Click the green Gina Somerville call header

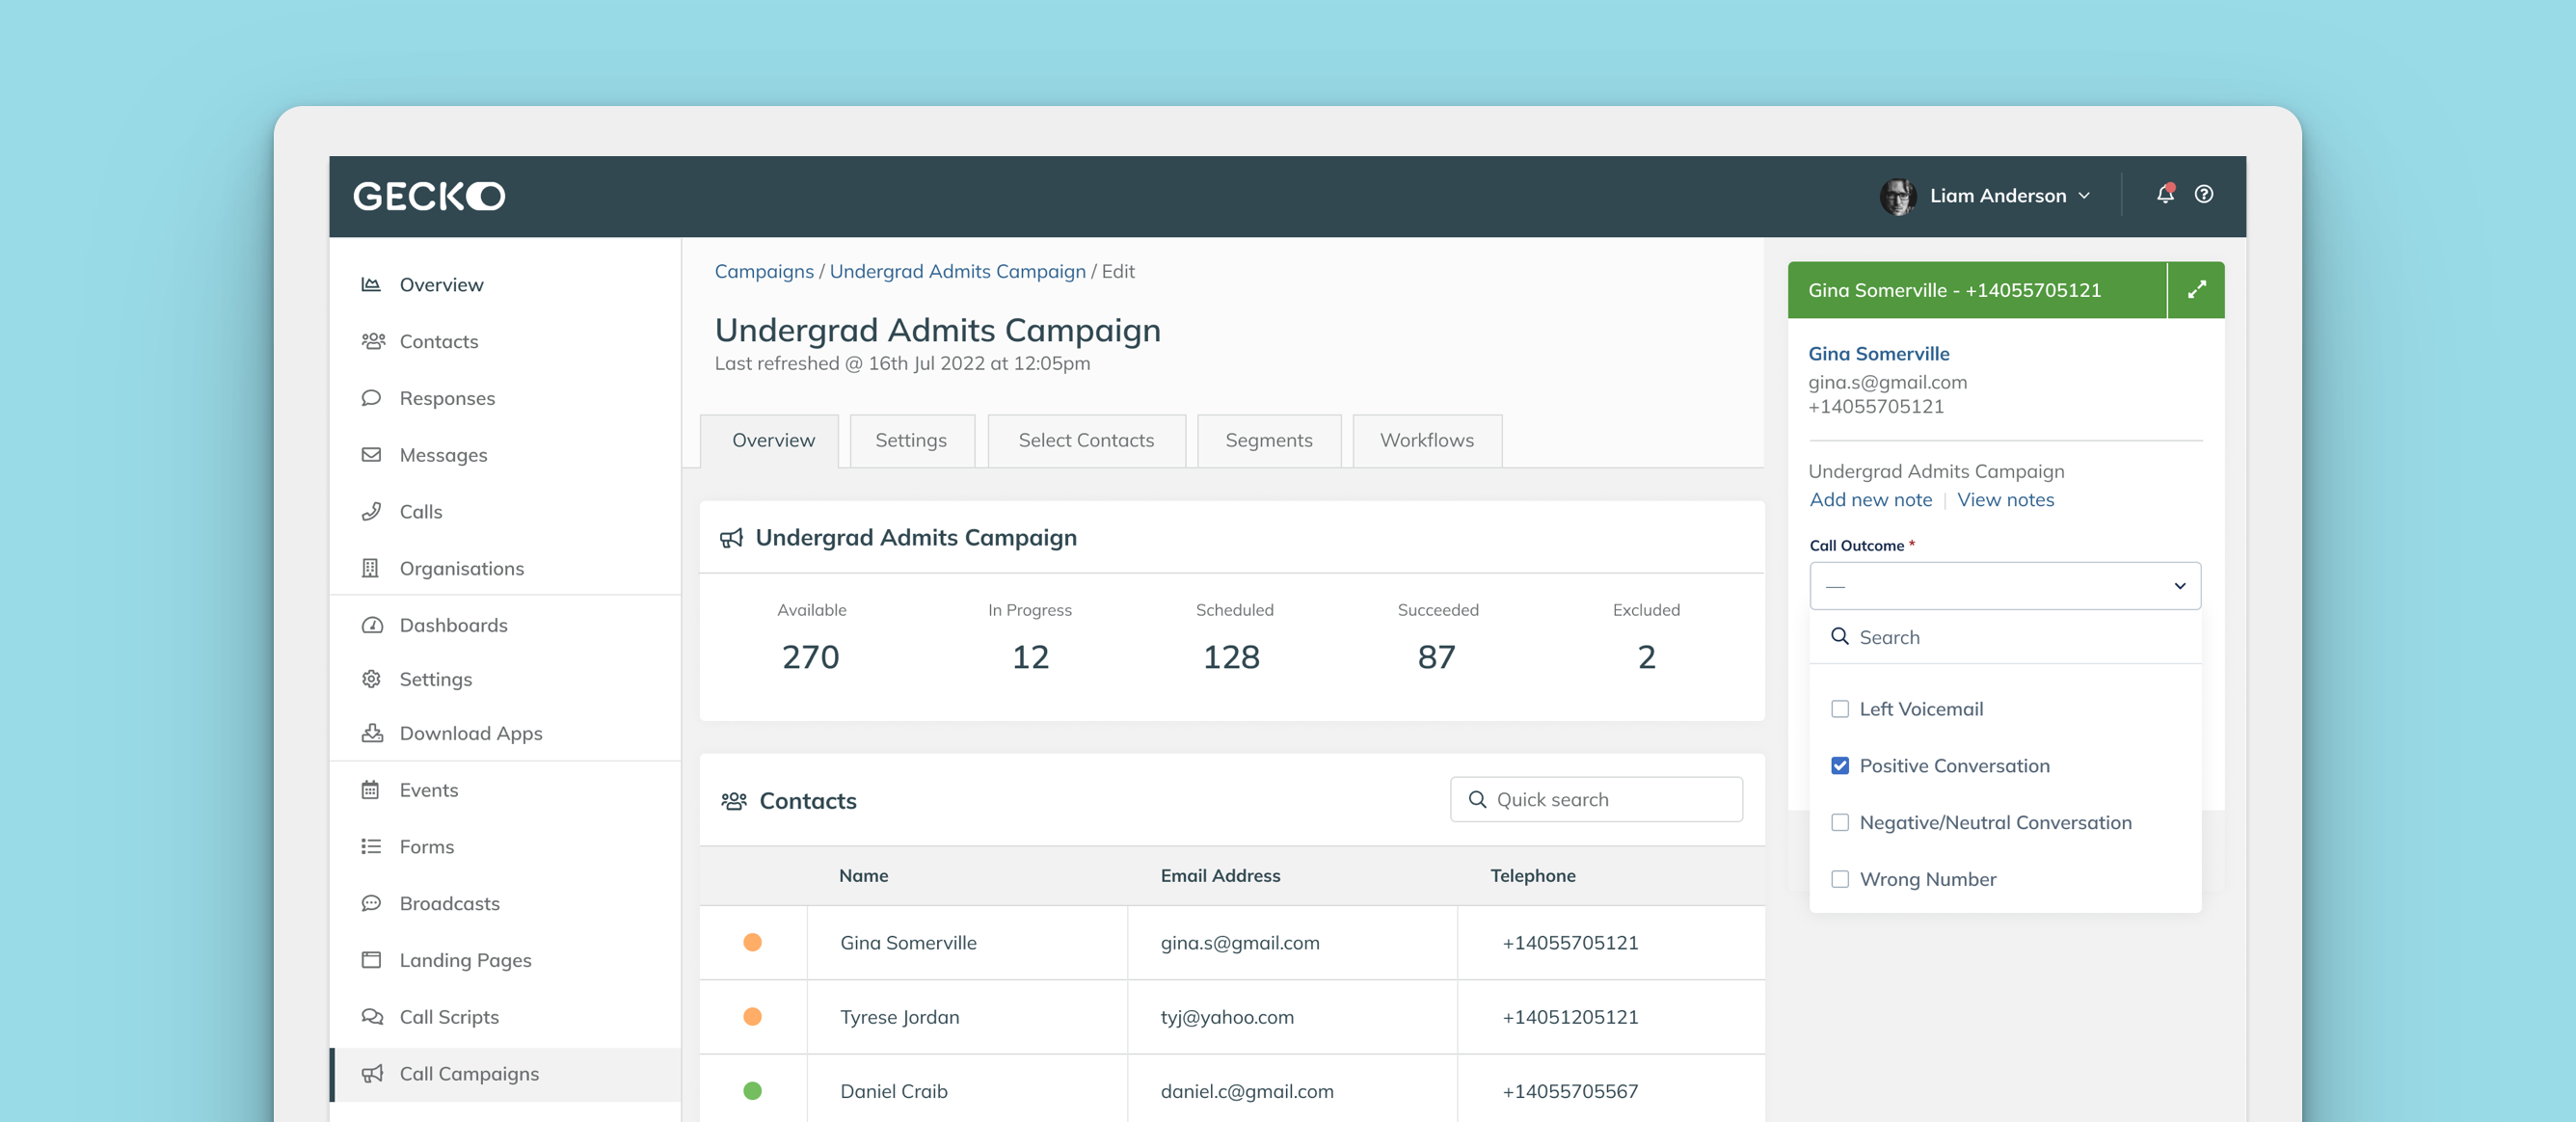click(x=1977, y=290)
